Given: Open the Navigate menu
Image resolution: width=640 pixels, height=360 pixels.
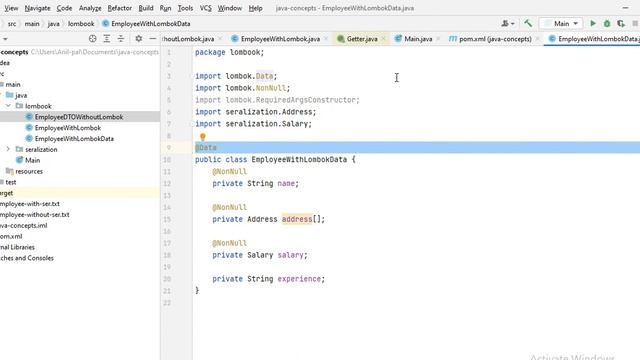Looking at the screenshot, I should click(x=37, y=8).
